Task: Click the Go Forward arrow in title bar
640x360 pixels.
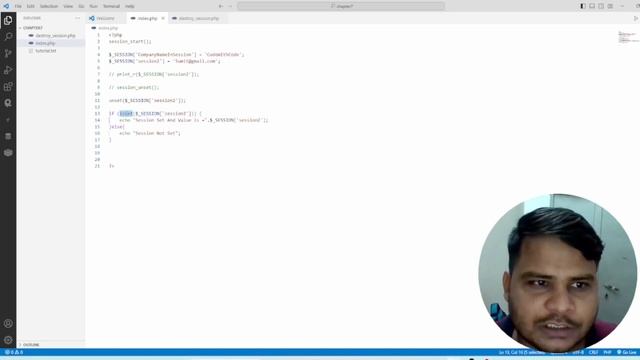Action: (x=230, y=6)
